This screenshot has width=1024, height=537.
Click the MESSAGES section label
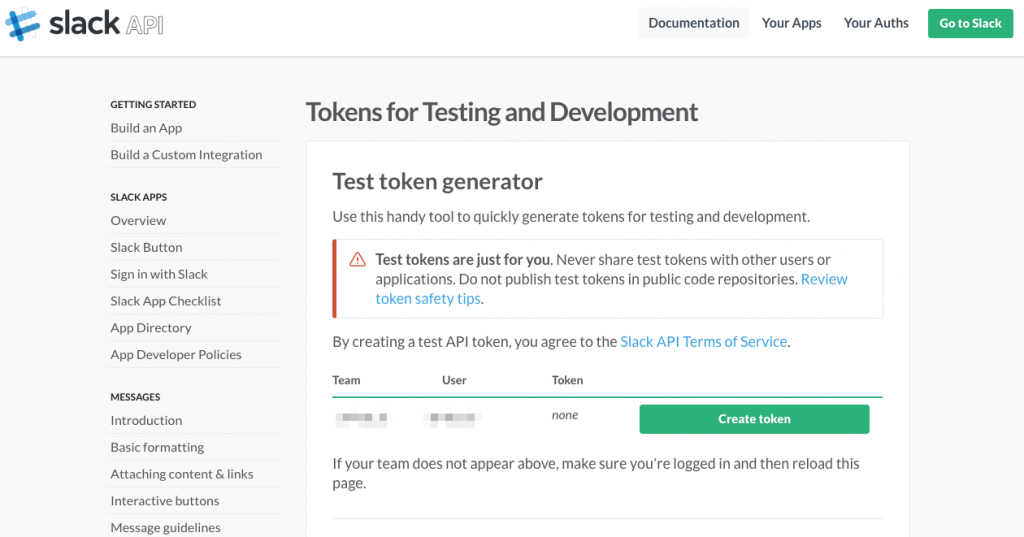pyautogui.click(x=135, y=397)
